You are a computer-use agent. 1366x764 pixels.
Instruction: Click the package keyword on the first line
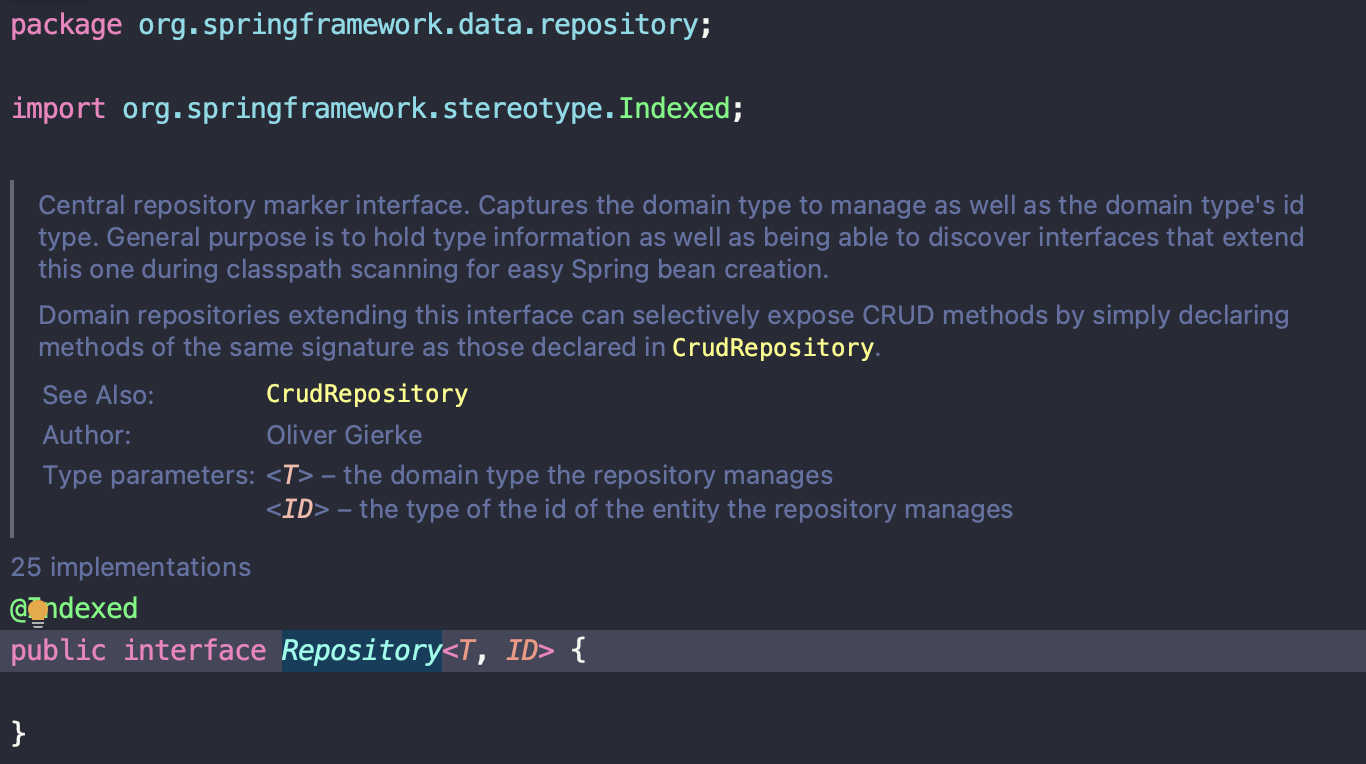coord(66,26)
